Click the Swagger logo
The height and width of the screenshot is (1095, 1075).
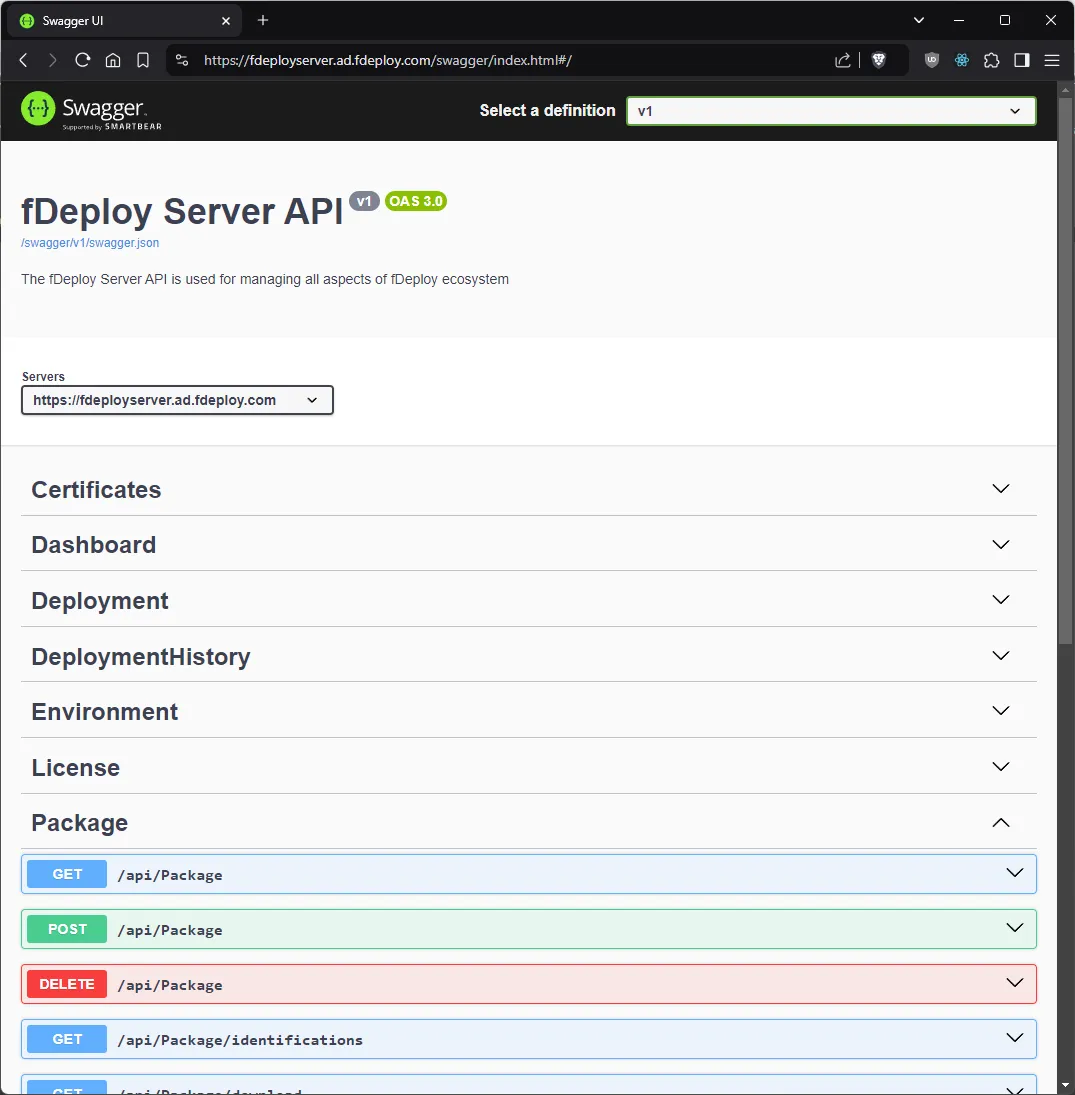91,110
